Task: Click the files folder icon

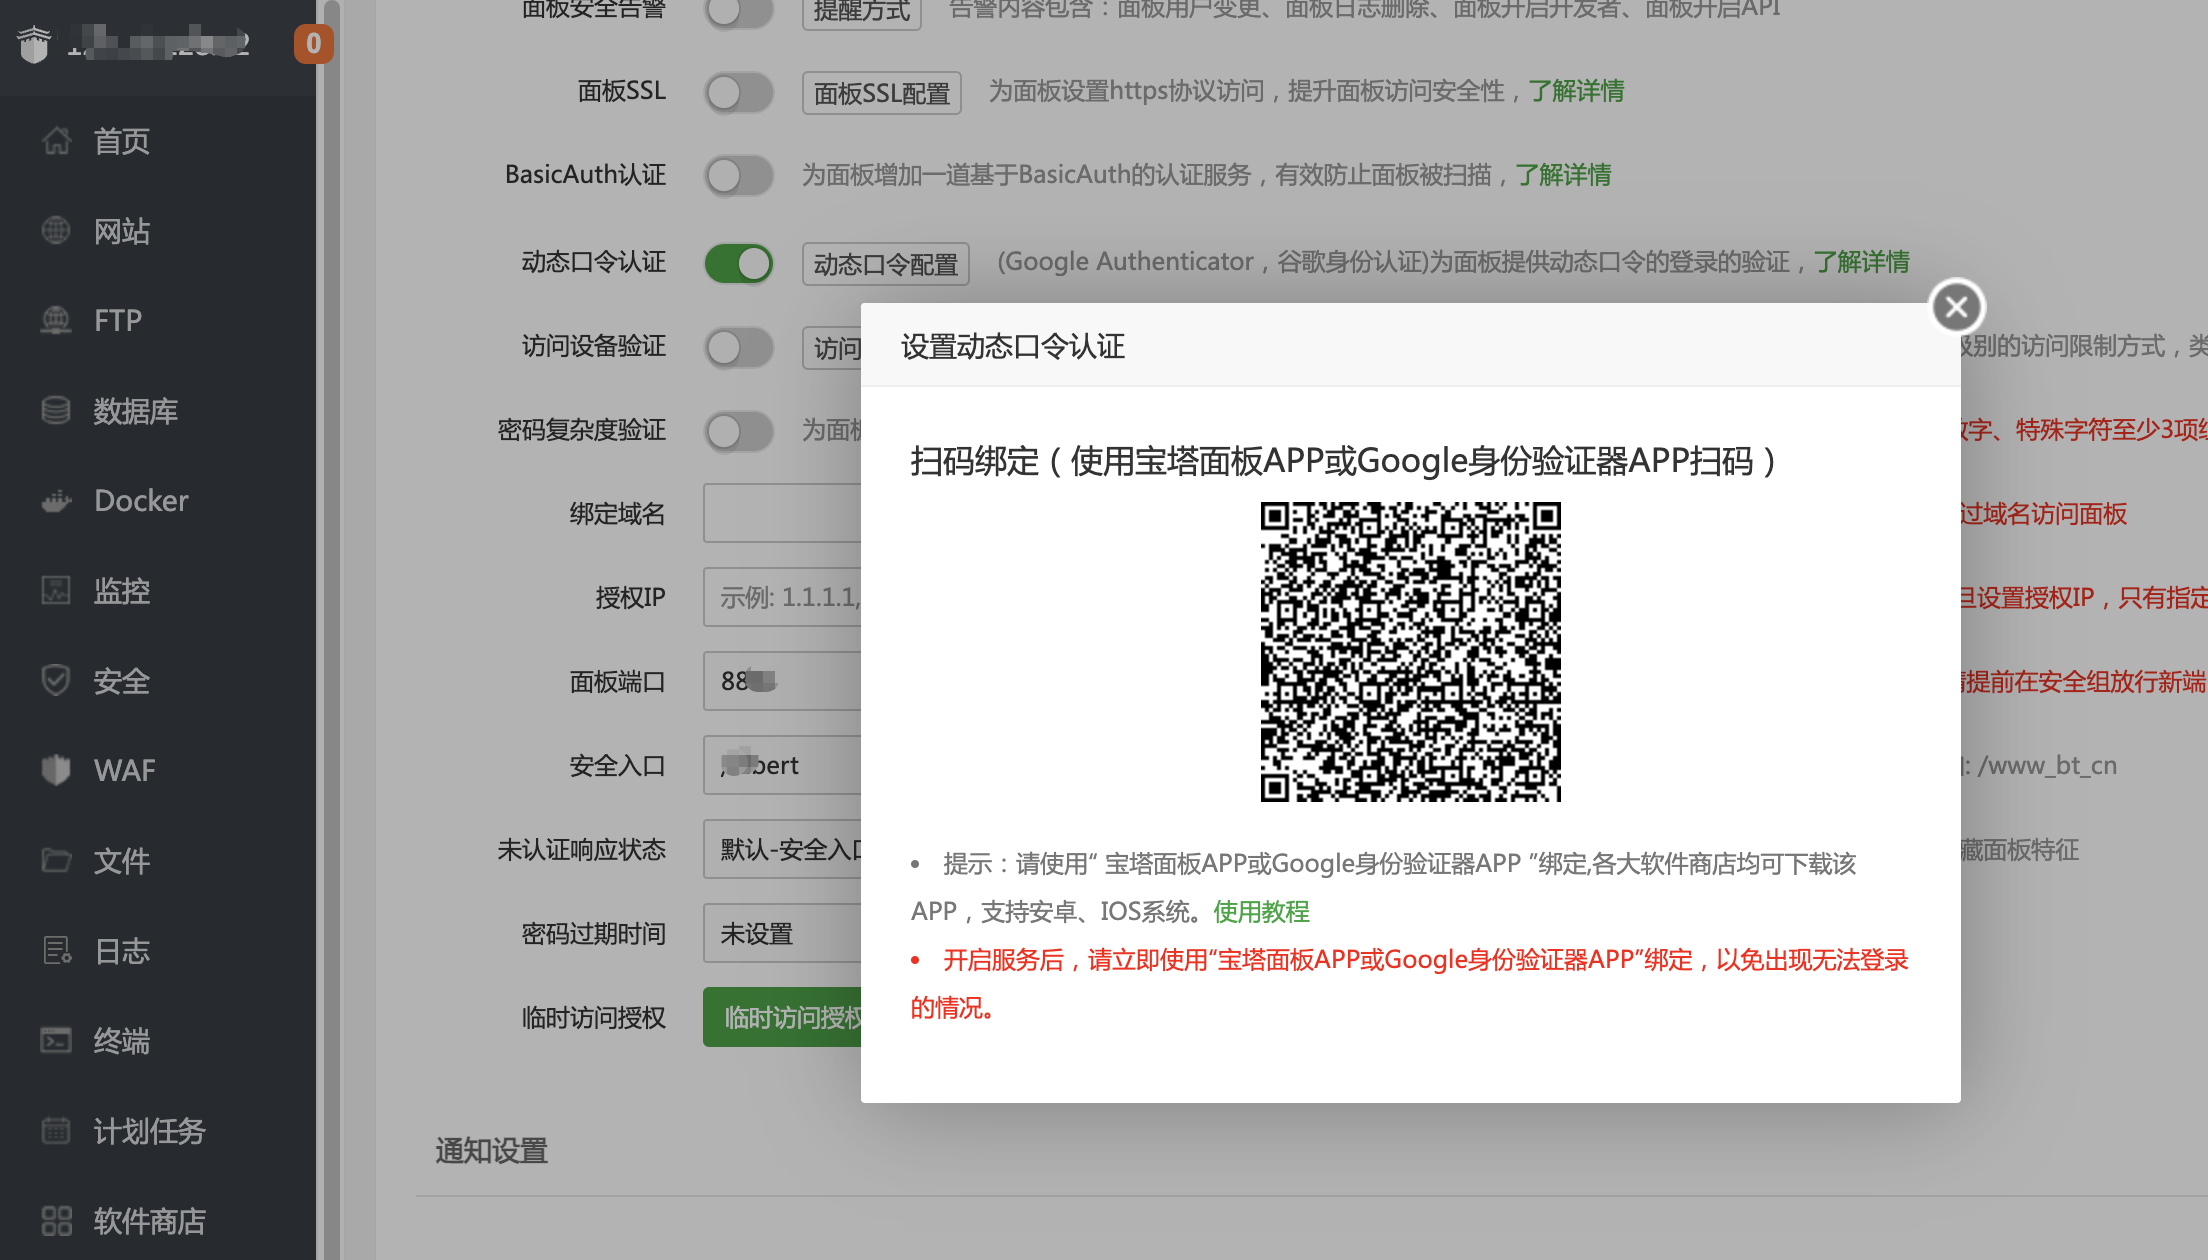Action: pos(56,860)
